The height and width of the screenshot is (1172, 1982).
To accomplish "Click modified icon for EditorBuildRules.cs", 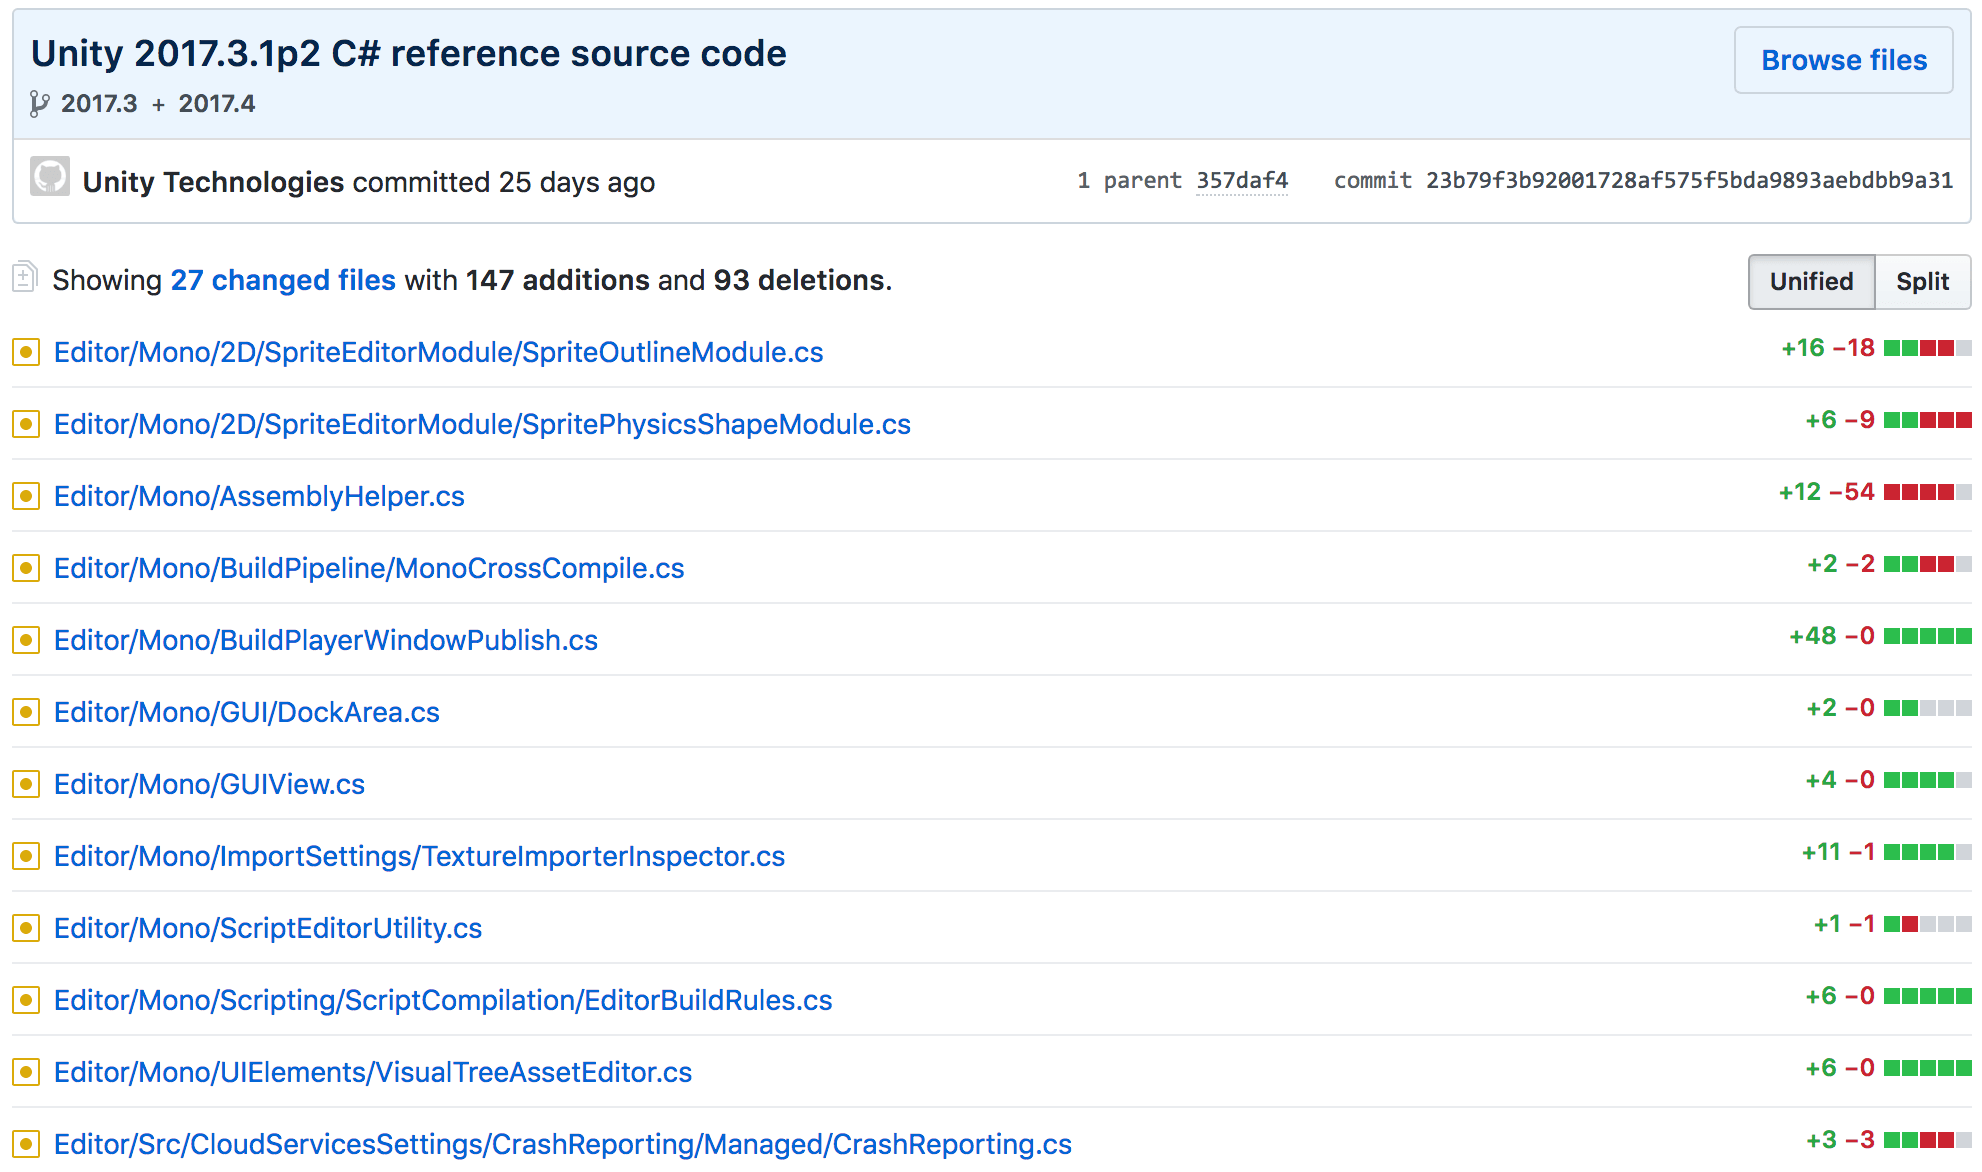I will pyautogui.click(x=26, y=1000).
